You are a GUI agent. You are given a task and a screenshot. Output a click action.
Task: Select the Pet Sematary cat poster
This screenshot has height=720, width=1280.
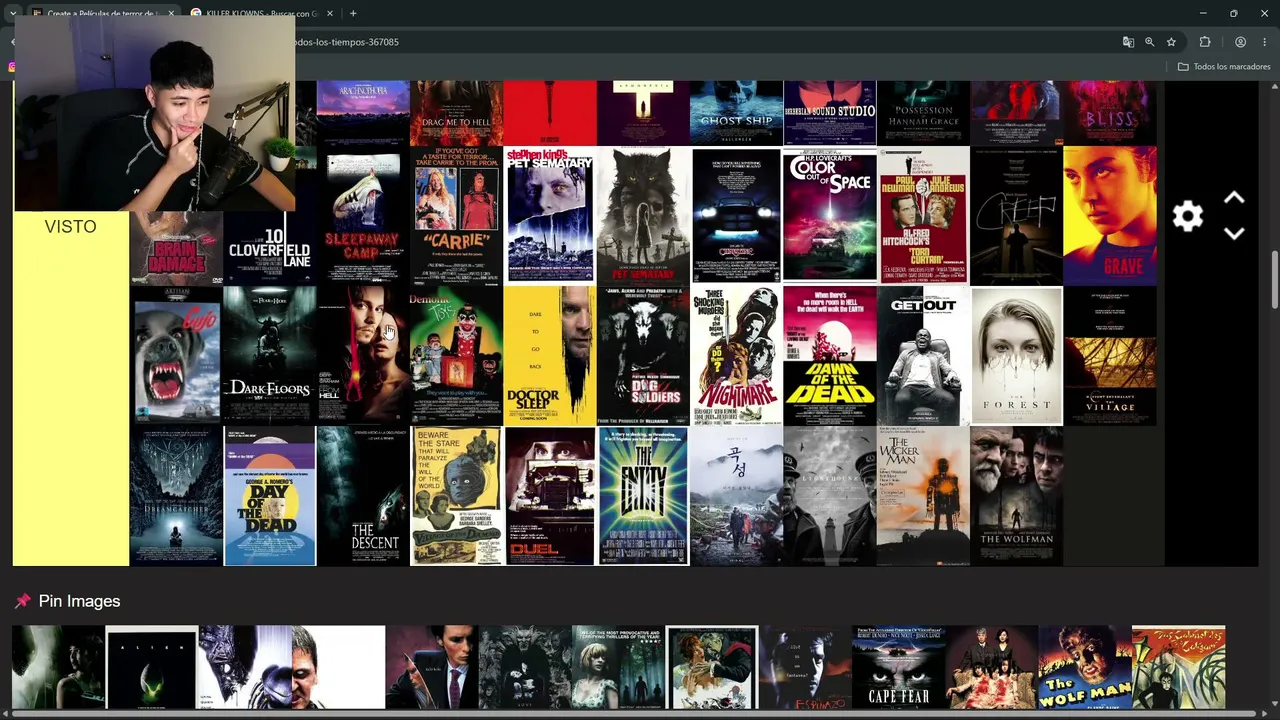(643, 216)
